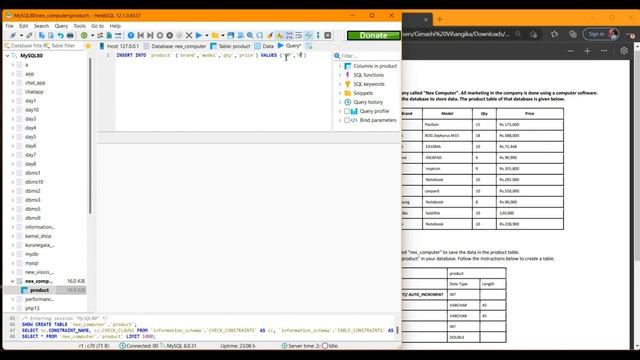Viewport: 640px width, 360px height.
Task: Click the Undo arrow icon
Action: coord(60,36)
